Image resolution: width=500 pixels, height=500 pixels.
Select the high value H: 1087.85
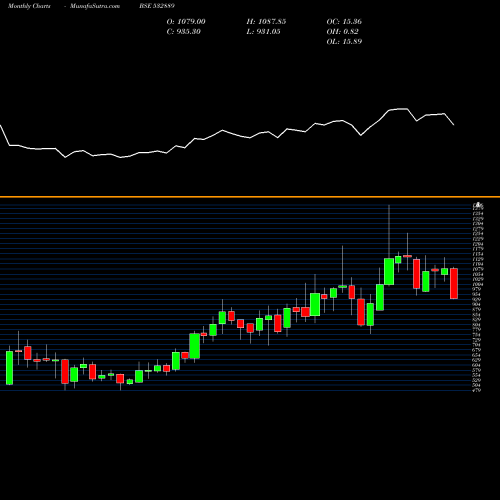pyautogui.click(x=266, y=22)
